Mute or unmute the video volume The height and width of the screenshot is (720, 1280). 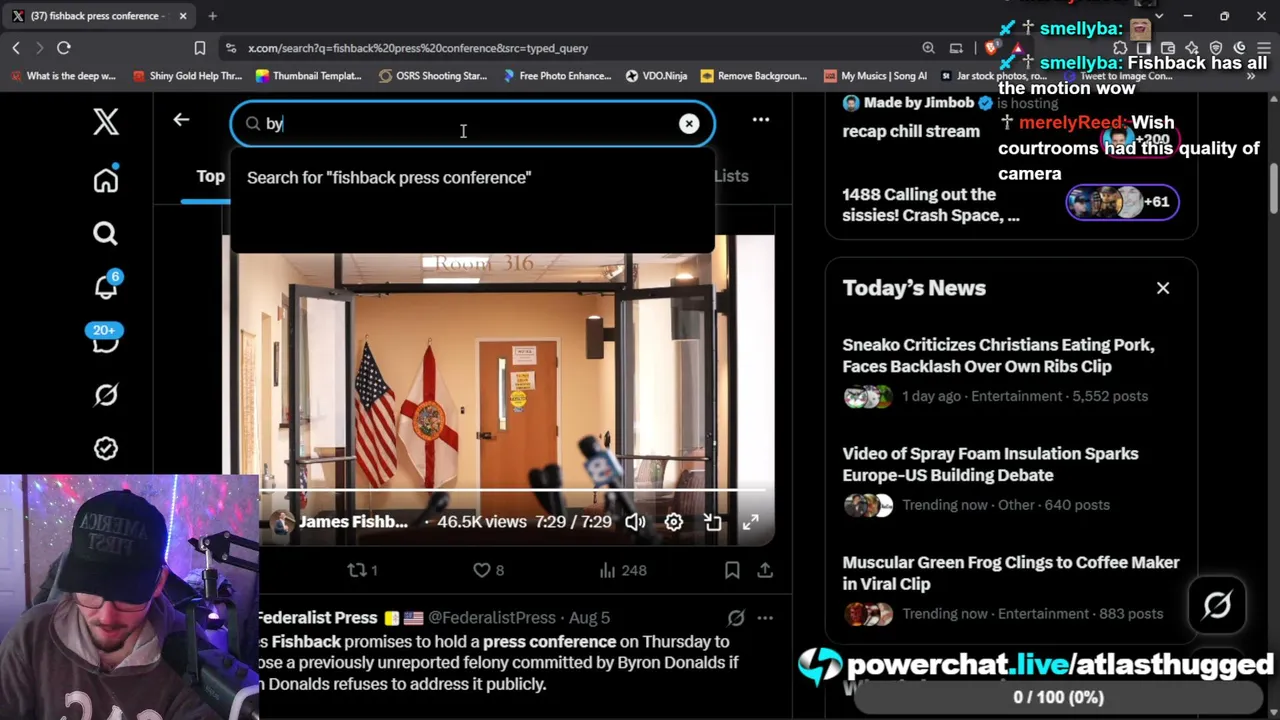635,522
